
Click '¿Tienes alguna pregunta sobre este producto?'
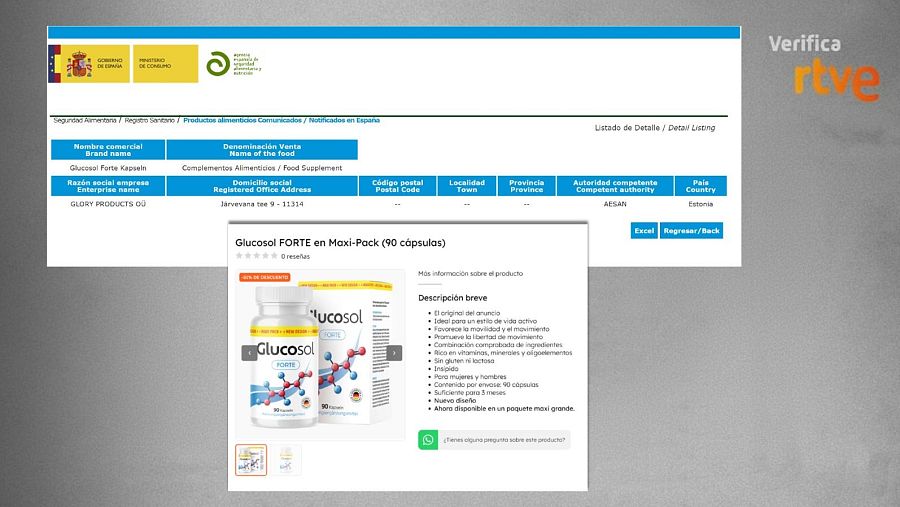pyautogui.click(x=504, y=440)
